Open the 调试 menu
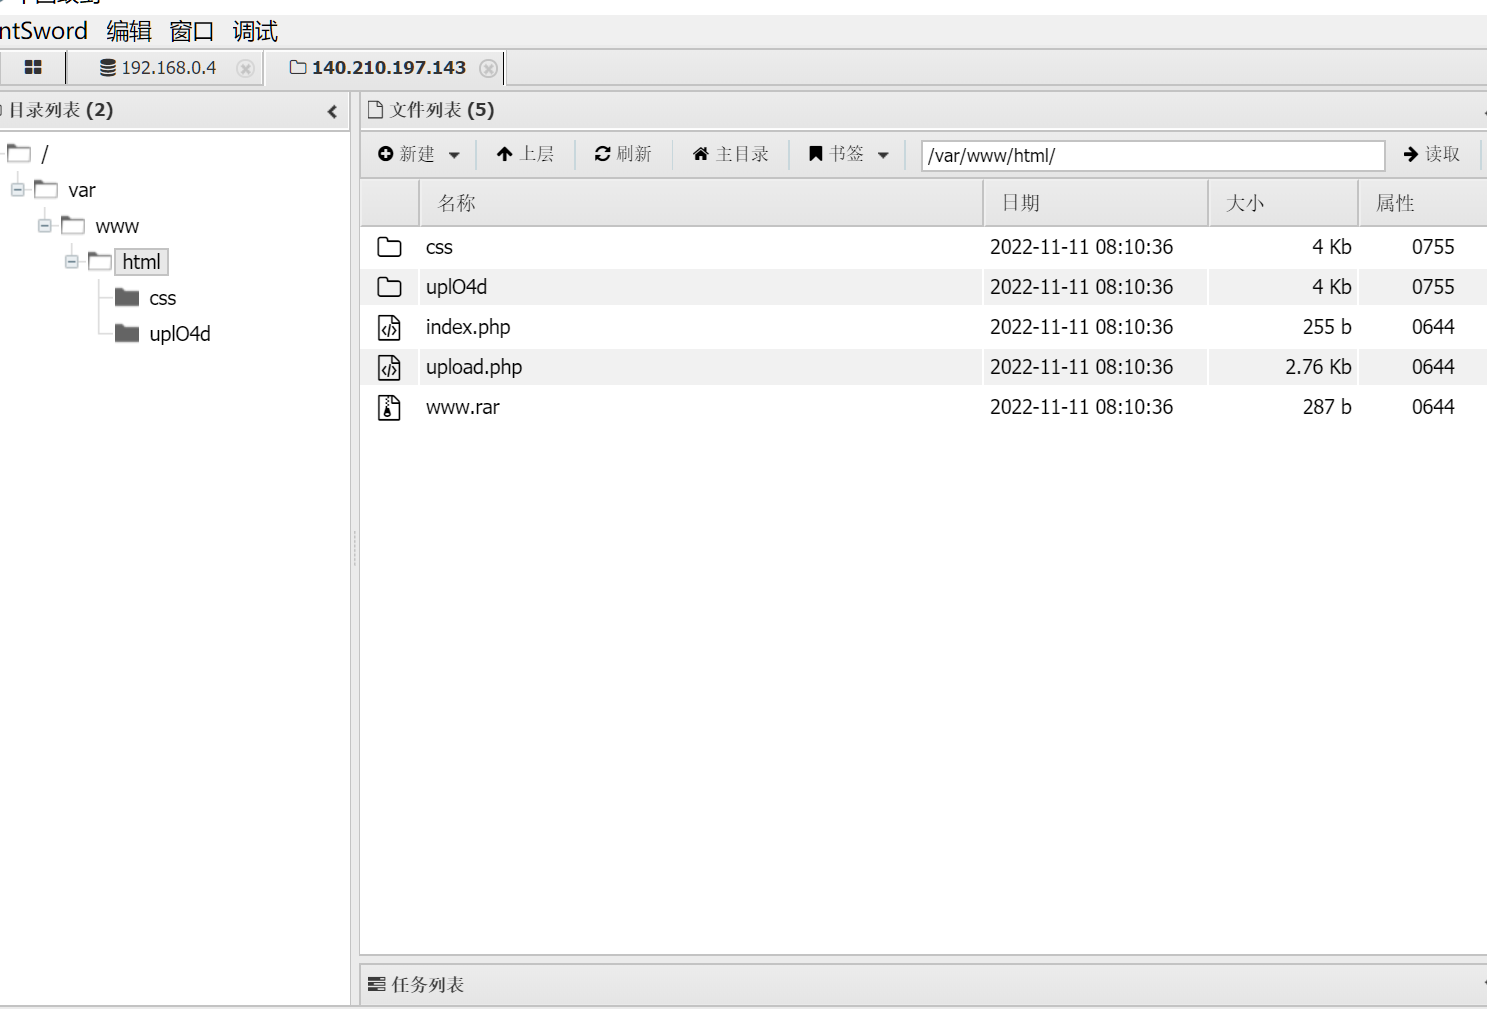 pyautogui.click(x=255, y=31)
